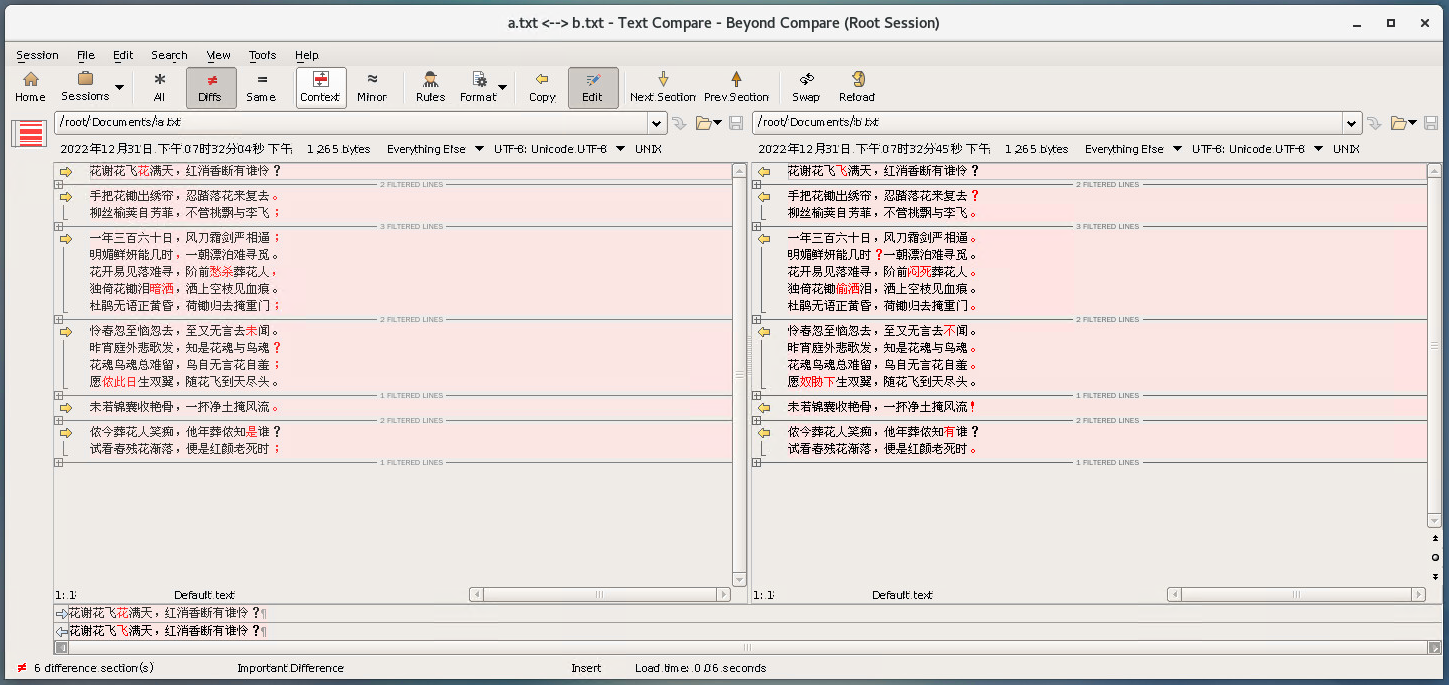
Task: Click copy-right arrow on left line 手把花锄出绣帘
Action: (66, 196)
